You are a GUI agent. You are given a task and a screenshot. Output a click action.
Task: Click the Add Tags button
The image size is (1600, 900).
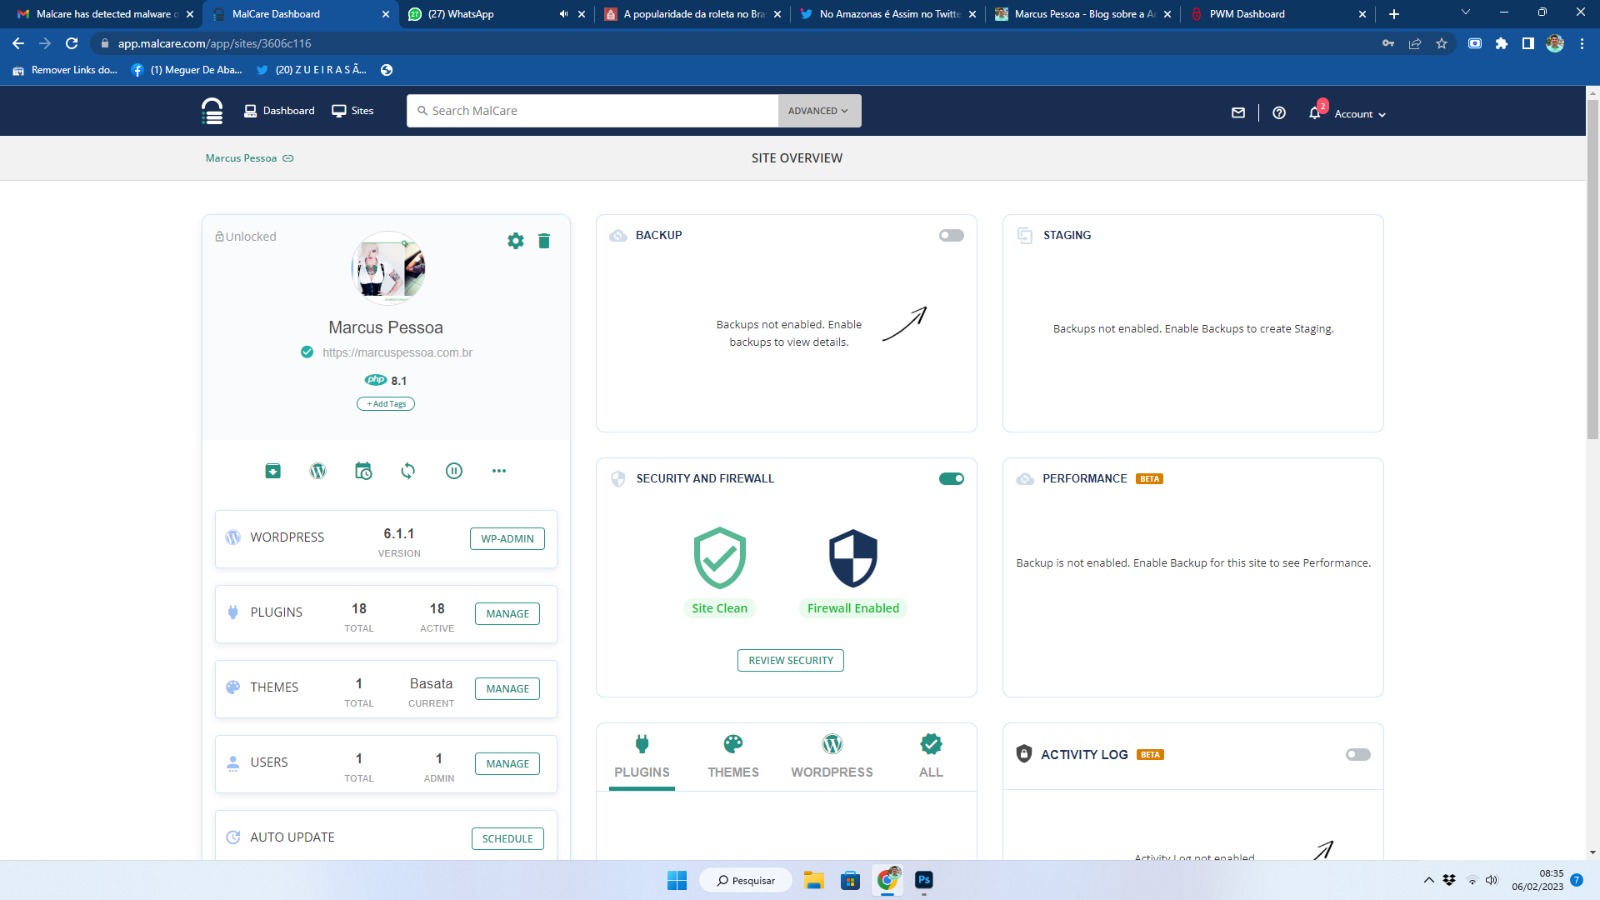(x=386, y=404)
